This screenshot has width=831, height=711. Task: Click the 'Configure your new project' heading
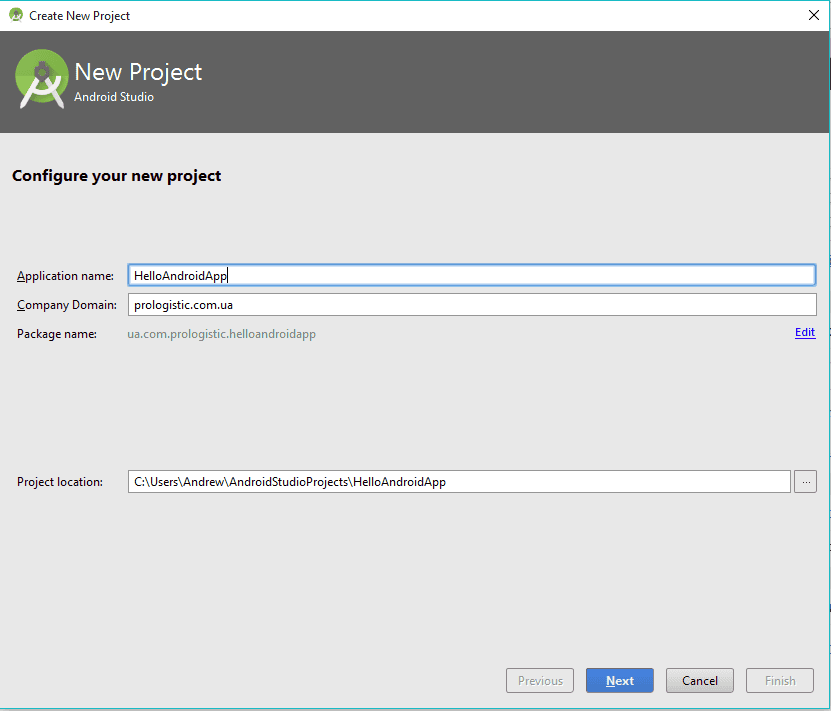(x=117, y=176)
